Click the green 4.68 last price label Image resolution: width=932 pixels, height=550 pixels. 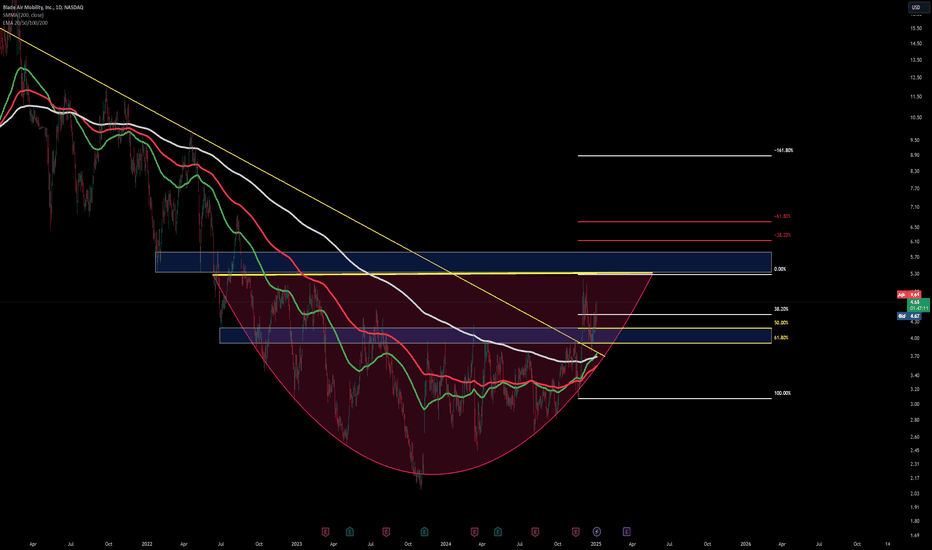[919, 305]
